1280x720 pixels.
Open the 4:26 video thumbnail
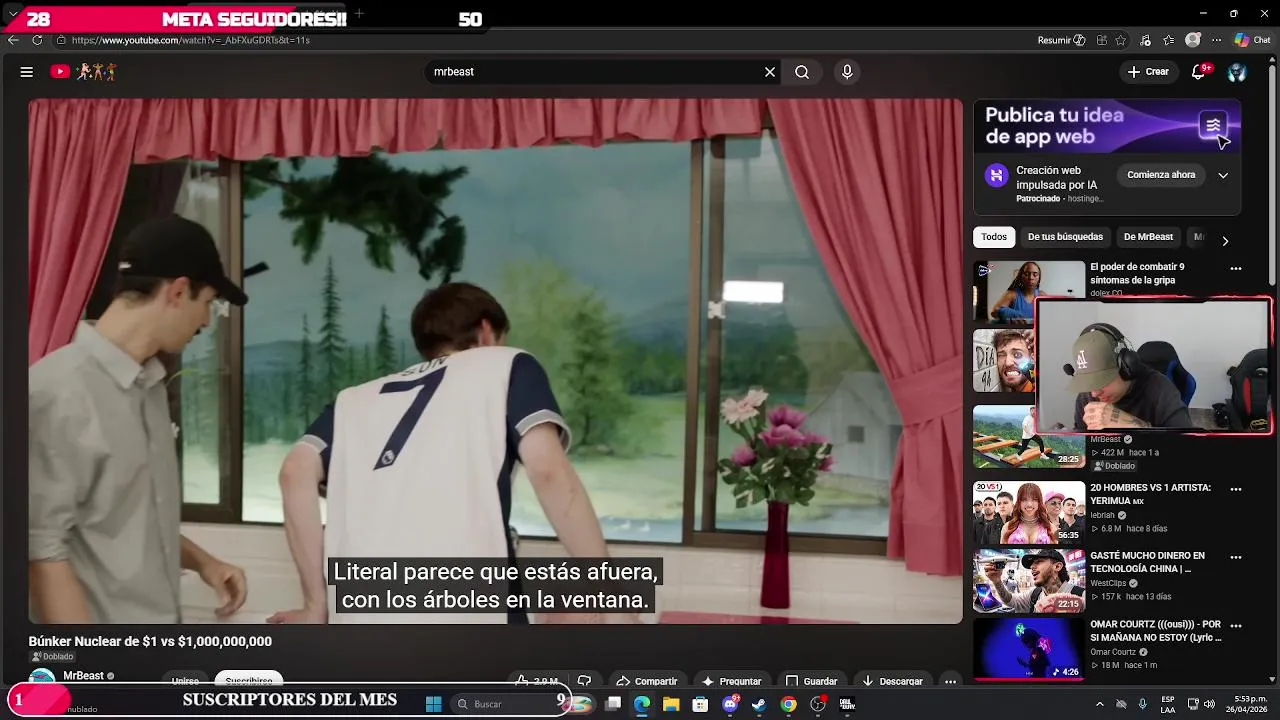[x=1029, y=648]
